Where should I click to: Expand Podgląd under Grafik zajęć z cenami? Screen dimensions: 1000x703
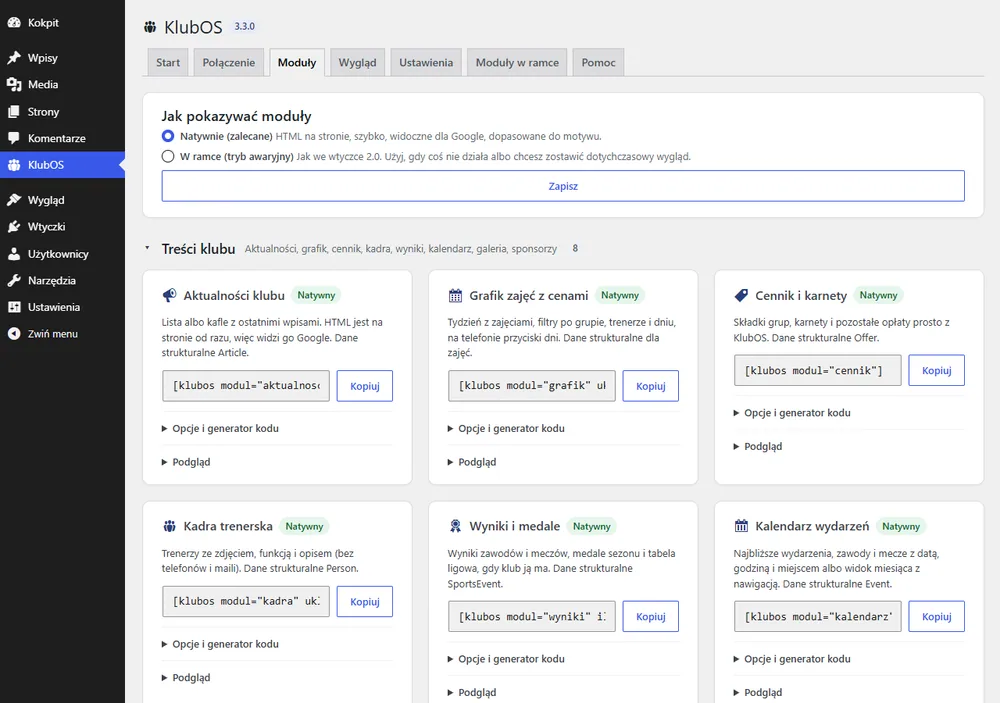(x=472, y=462)
